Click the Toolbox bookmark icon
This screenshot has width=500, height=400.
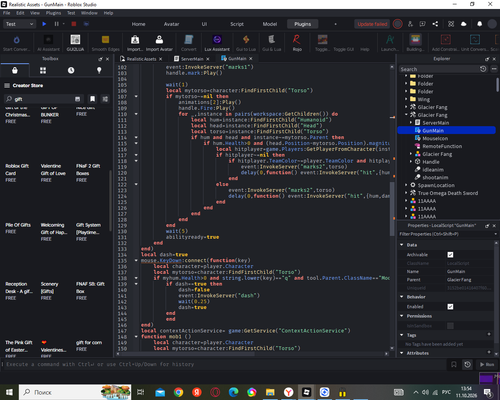[92, 99]
